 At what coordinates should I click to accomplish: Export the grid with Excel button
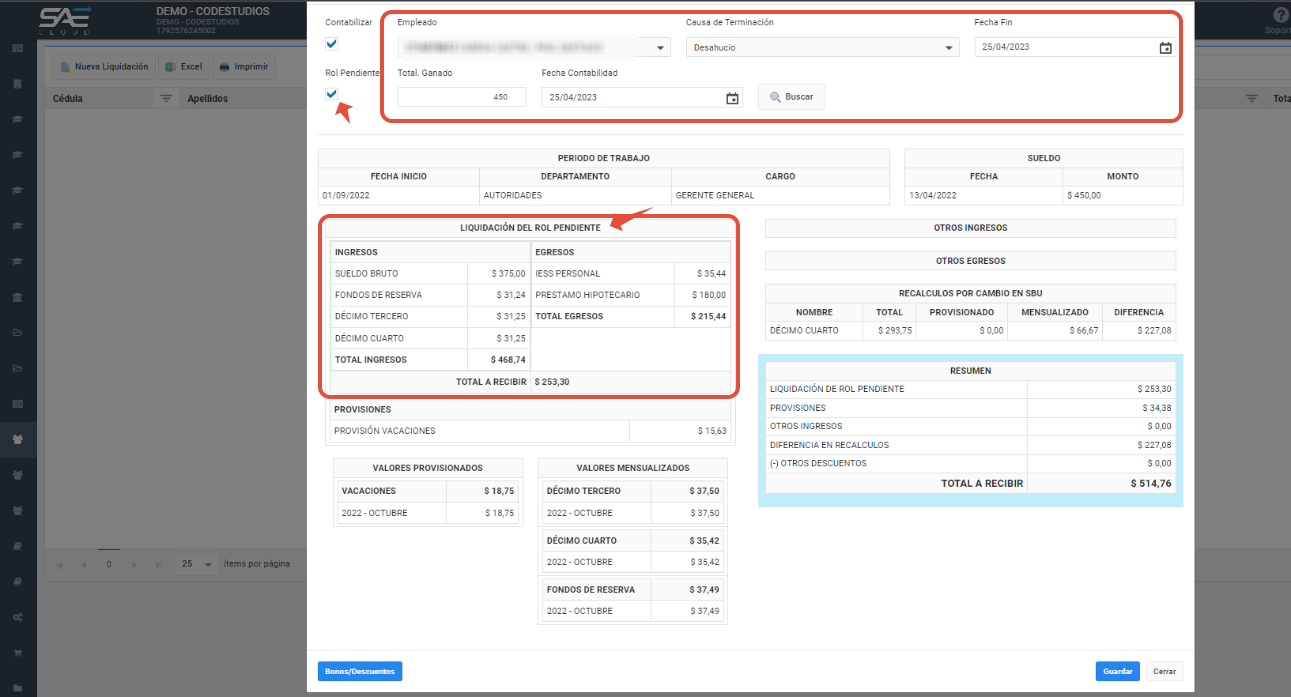pos(184,67)
